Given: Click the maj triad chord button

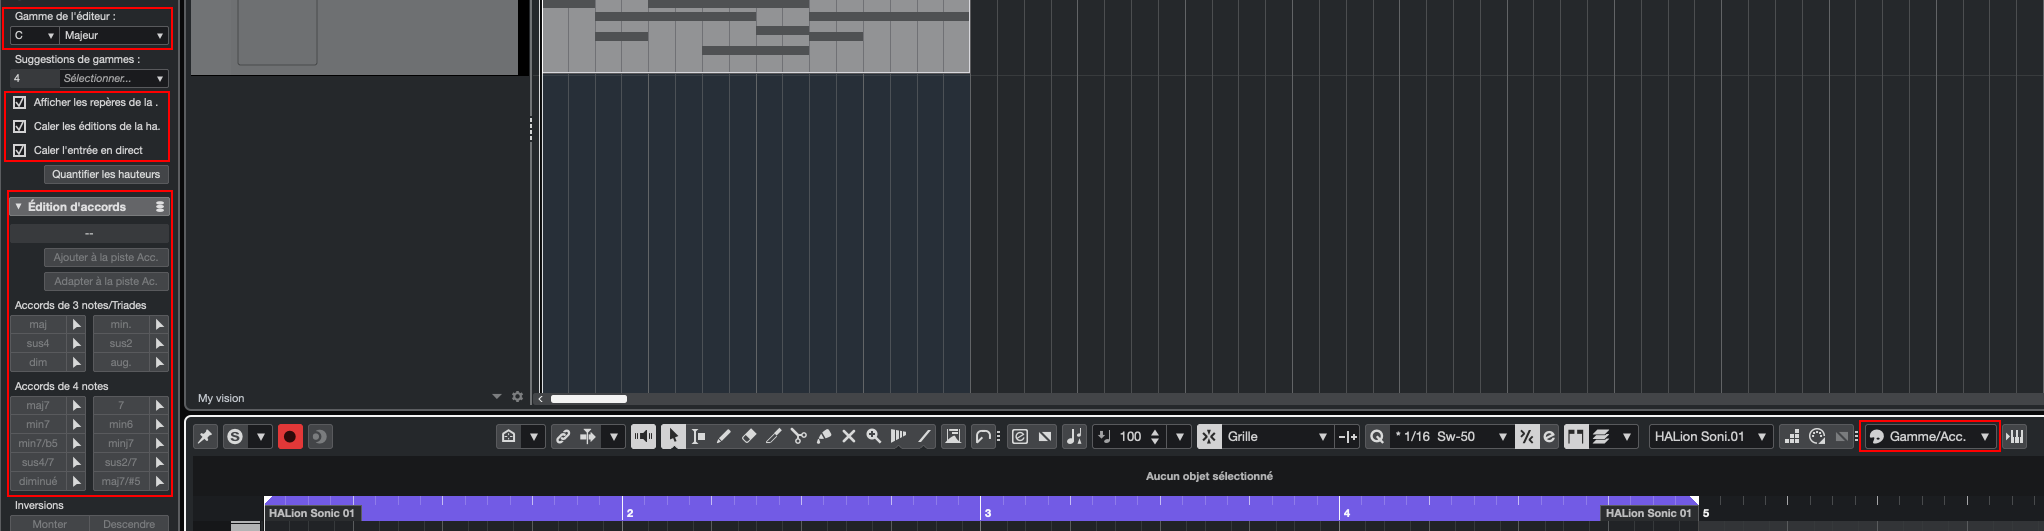Looking at the screenshot, I should (38, 324).
